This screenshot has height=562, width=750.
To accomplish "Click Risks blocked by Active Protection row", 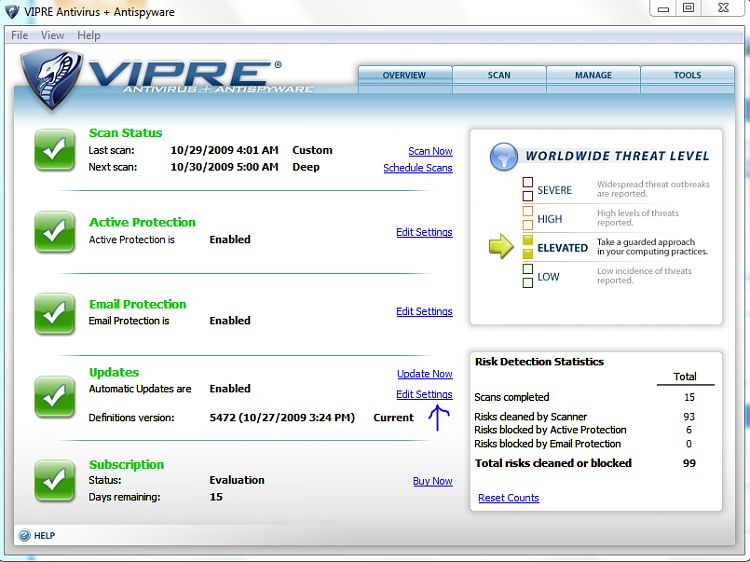I will tap(585, 430).
